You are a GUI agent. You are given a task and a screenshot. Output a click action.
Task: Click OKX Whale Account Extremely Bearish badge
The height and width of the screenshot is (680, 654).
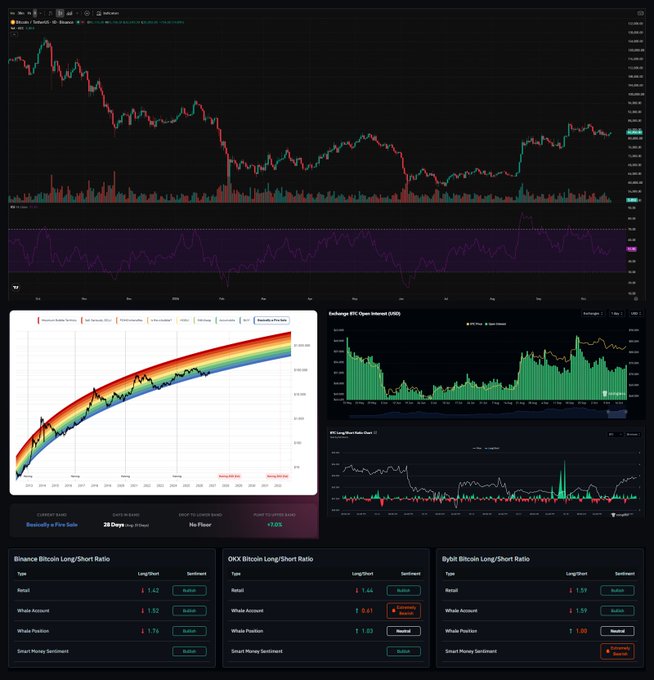coord(403,611)
